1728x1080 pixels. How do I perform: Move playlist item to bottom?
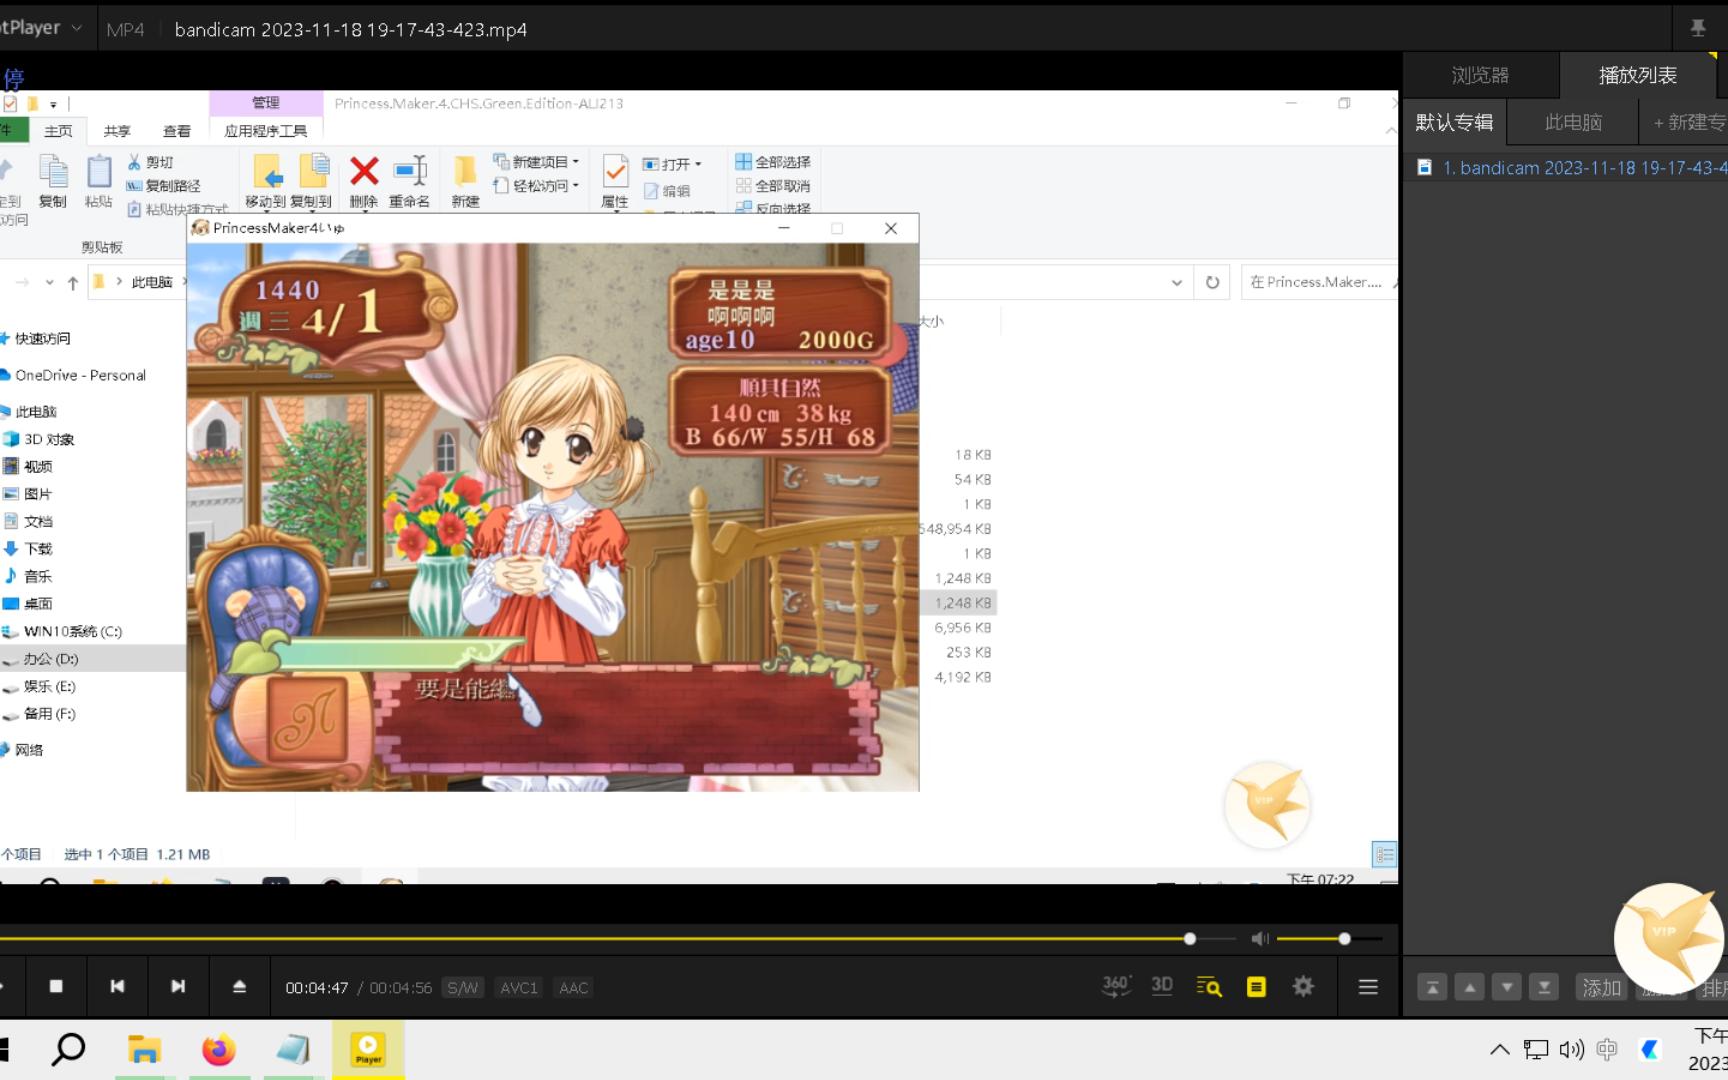coord(1544,988)
